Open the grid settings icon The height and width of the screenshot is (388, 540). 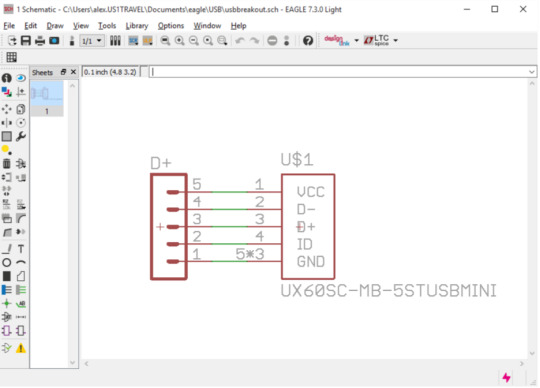(x=11, y=57)
